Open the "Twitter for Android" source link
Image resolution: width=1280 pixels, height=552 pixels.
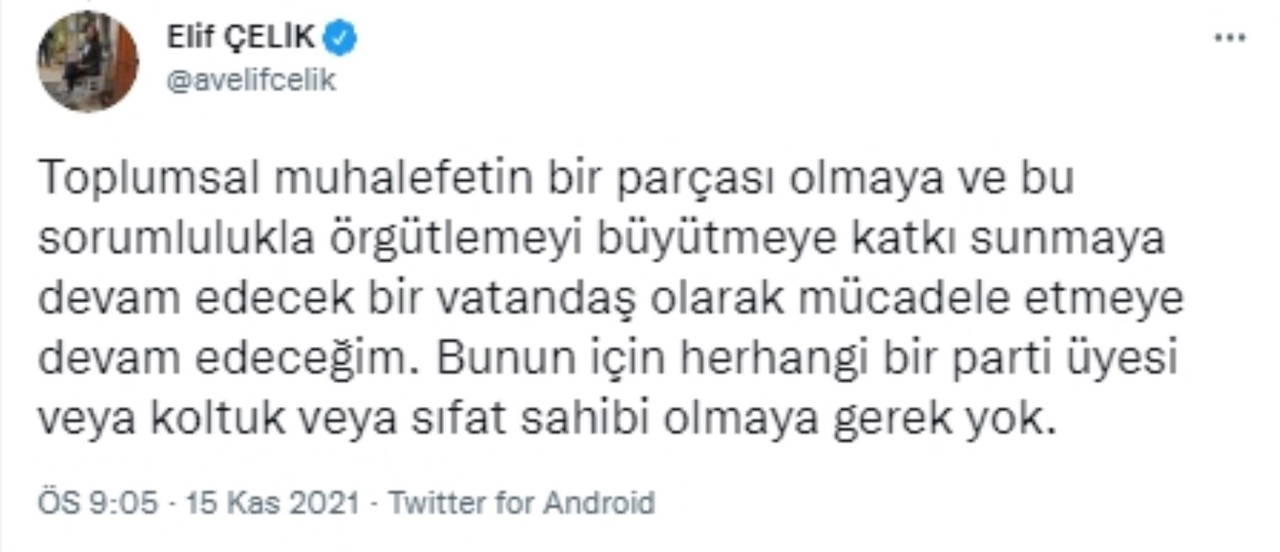[521, 502]
